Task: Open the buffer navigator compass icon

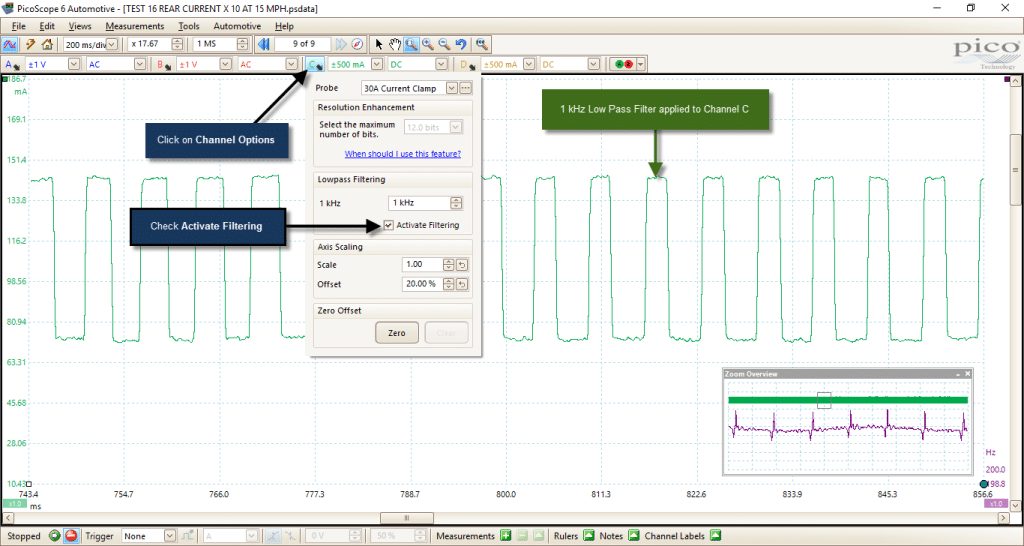Action: coord(357,44)
